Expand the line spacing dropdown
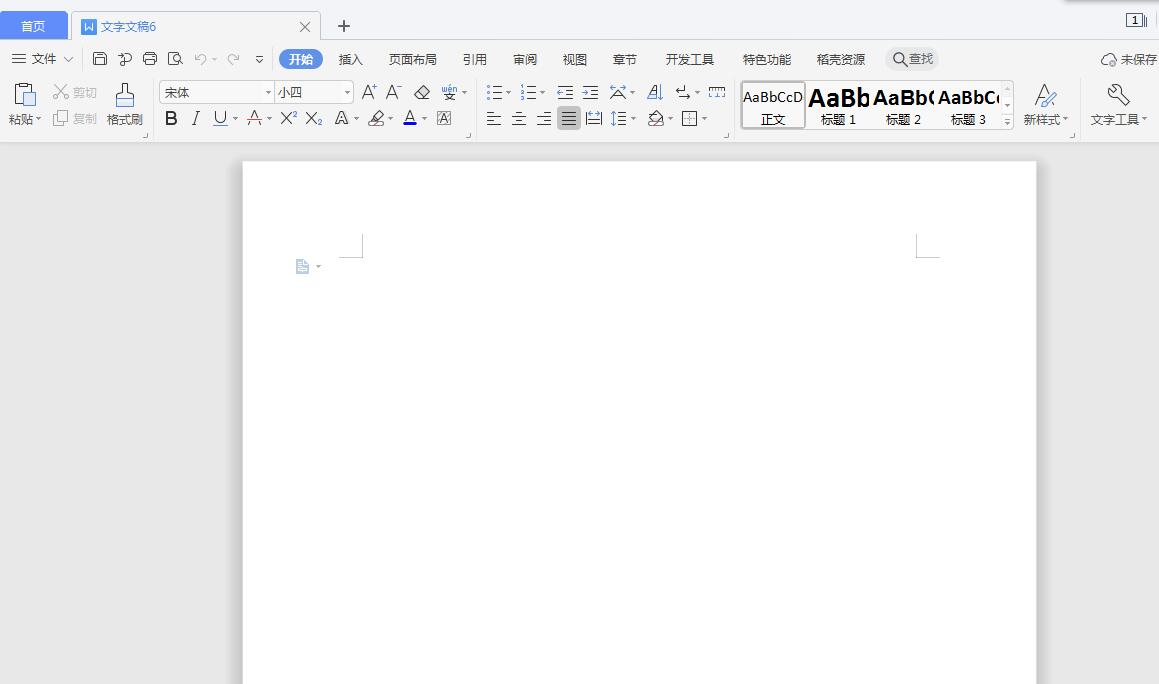Screen dimensions: 1159x684 point(632,118)
